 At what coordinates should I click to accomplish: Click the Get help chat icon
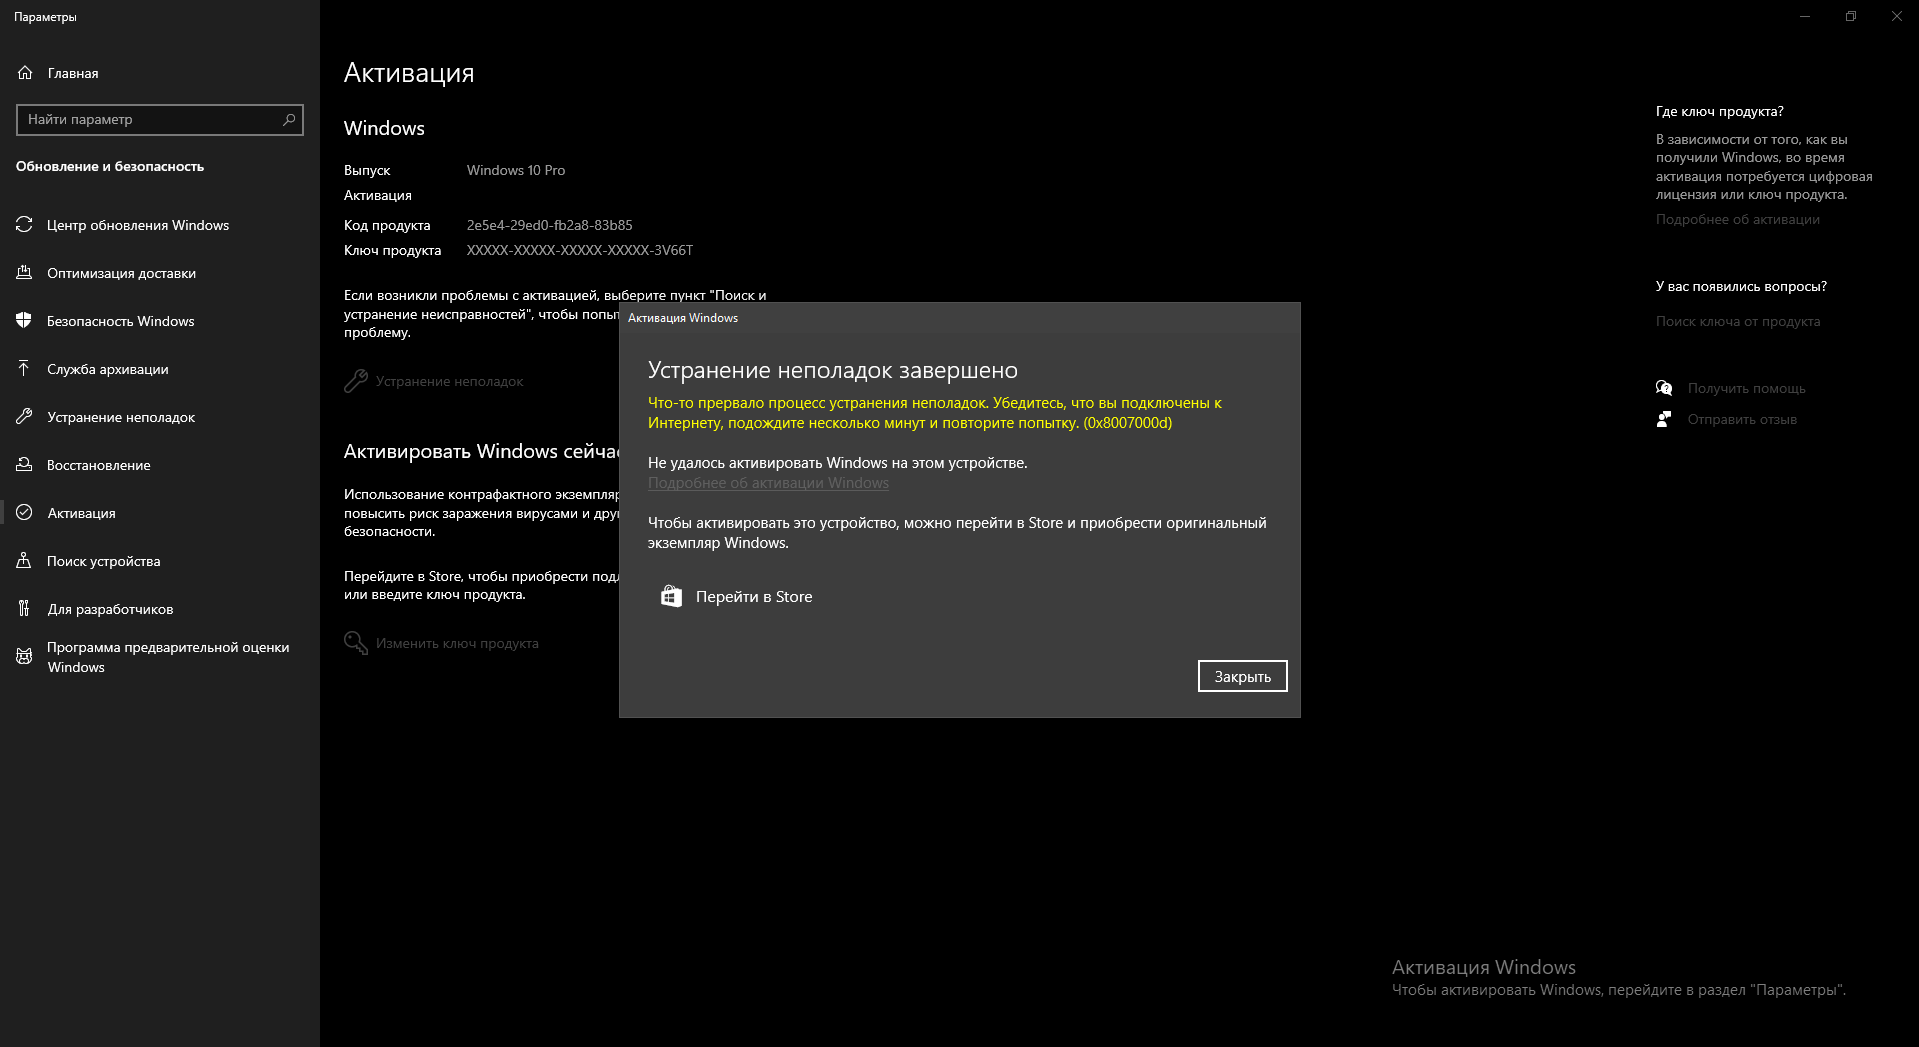[1664, 388]
